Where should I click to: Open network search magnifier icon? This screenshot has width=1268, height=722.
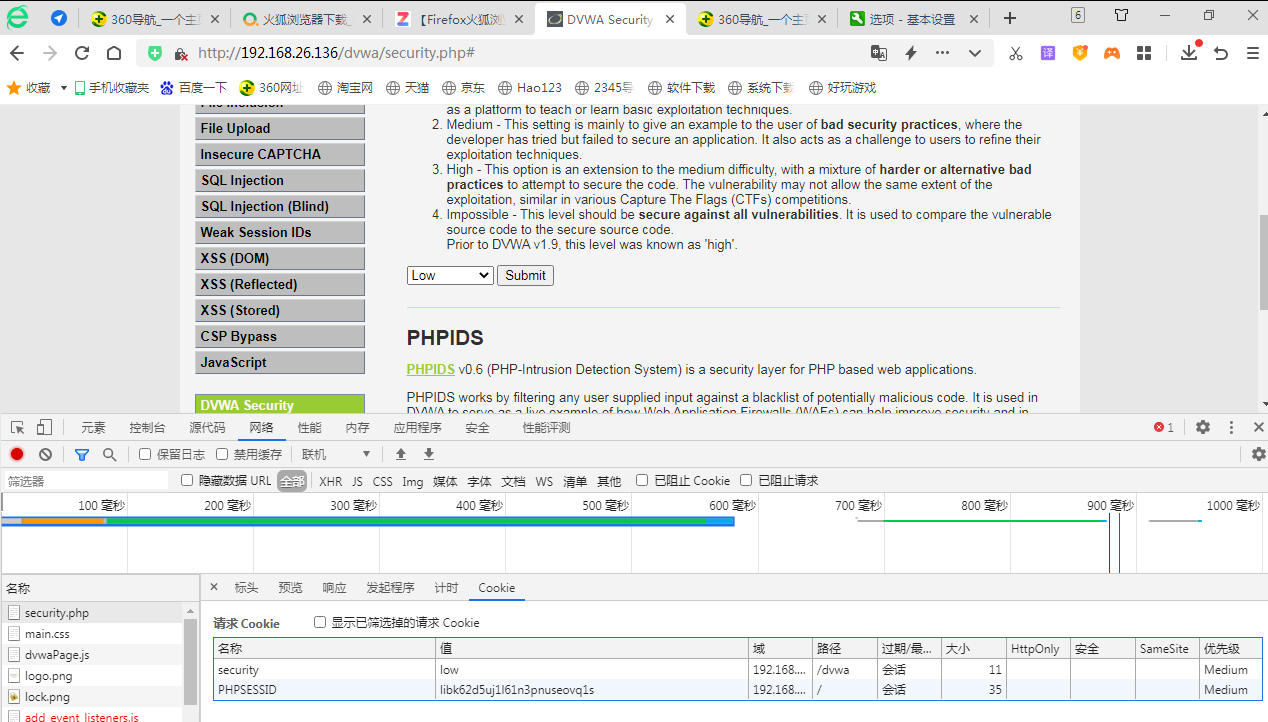(x=109, y=454)
